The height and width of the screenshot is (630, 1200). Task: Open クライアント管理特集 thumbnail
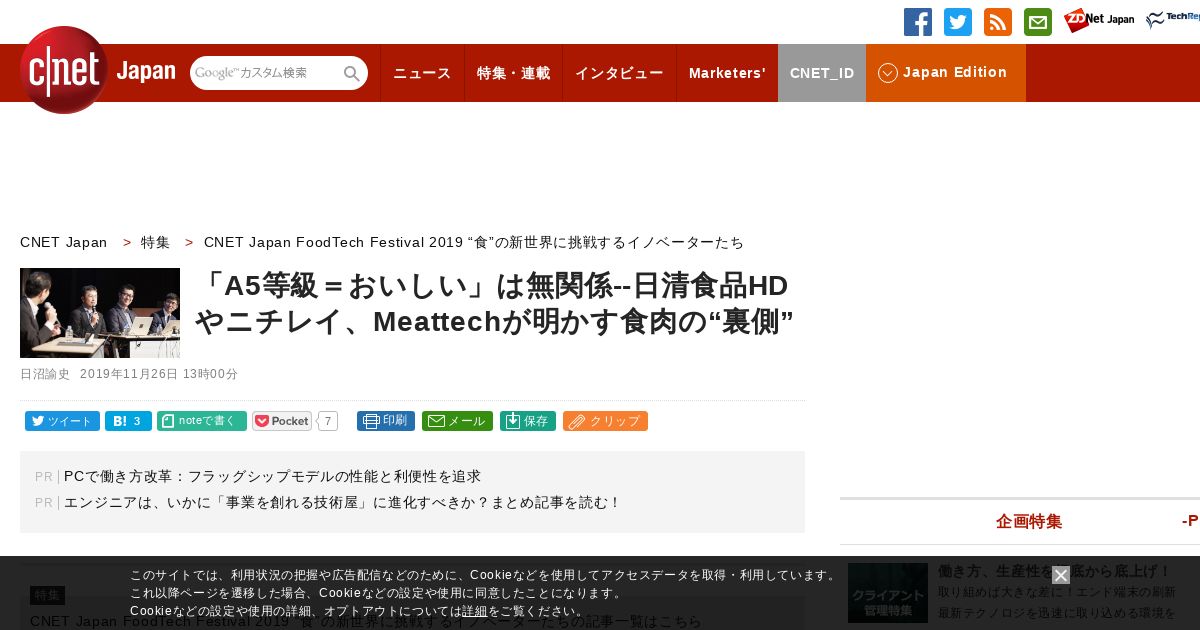coord(888,593)
